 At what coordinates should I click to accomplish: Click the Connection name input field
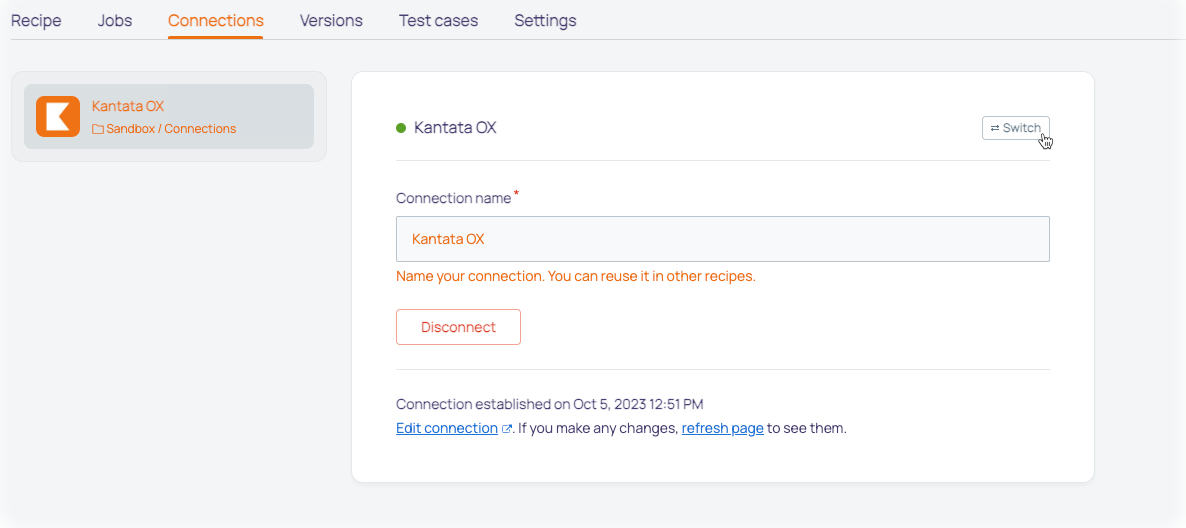(x=722, y=239)
